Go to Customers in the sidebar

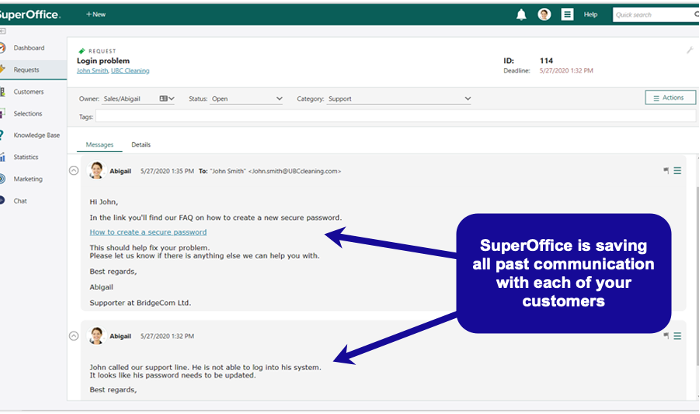point(28,91)
